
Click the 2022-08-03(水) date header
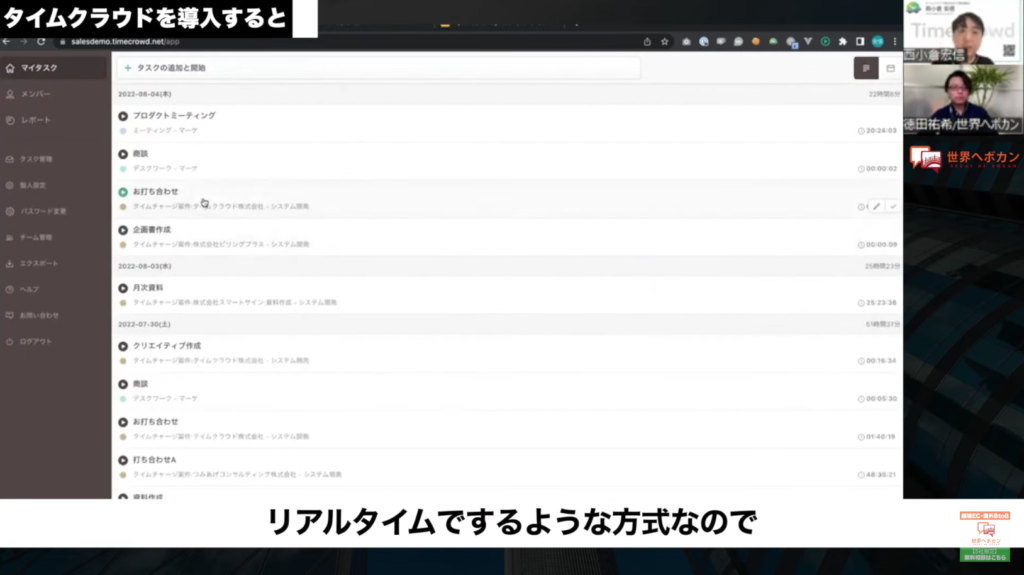click(144, 267)
